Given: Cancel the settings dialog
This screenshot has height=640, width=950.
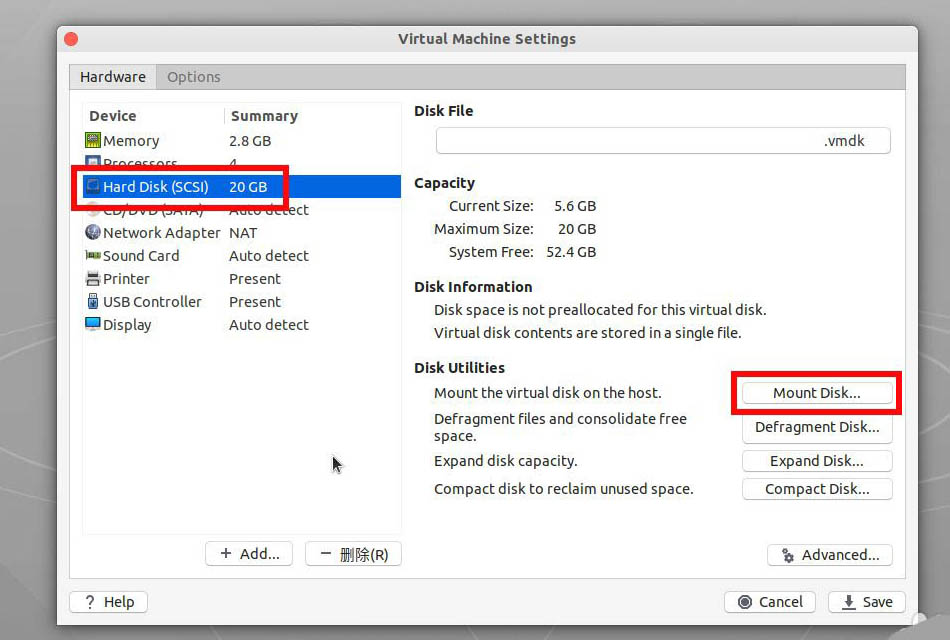Looking at the screenshot, I should pos(769,602).
